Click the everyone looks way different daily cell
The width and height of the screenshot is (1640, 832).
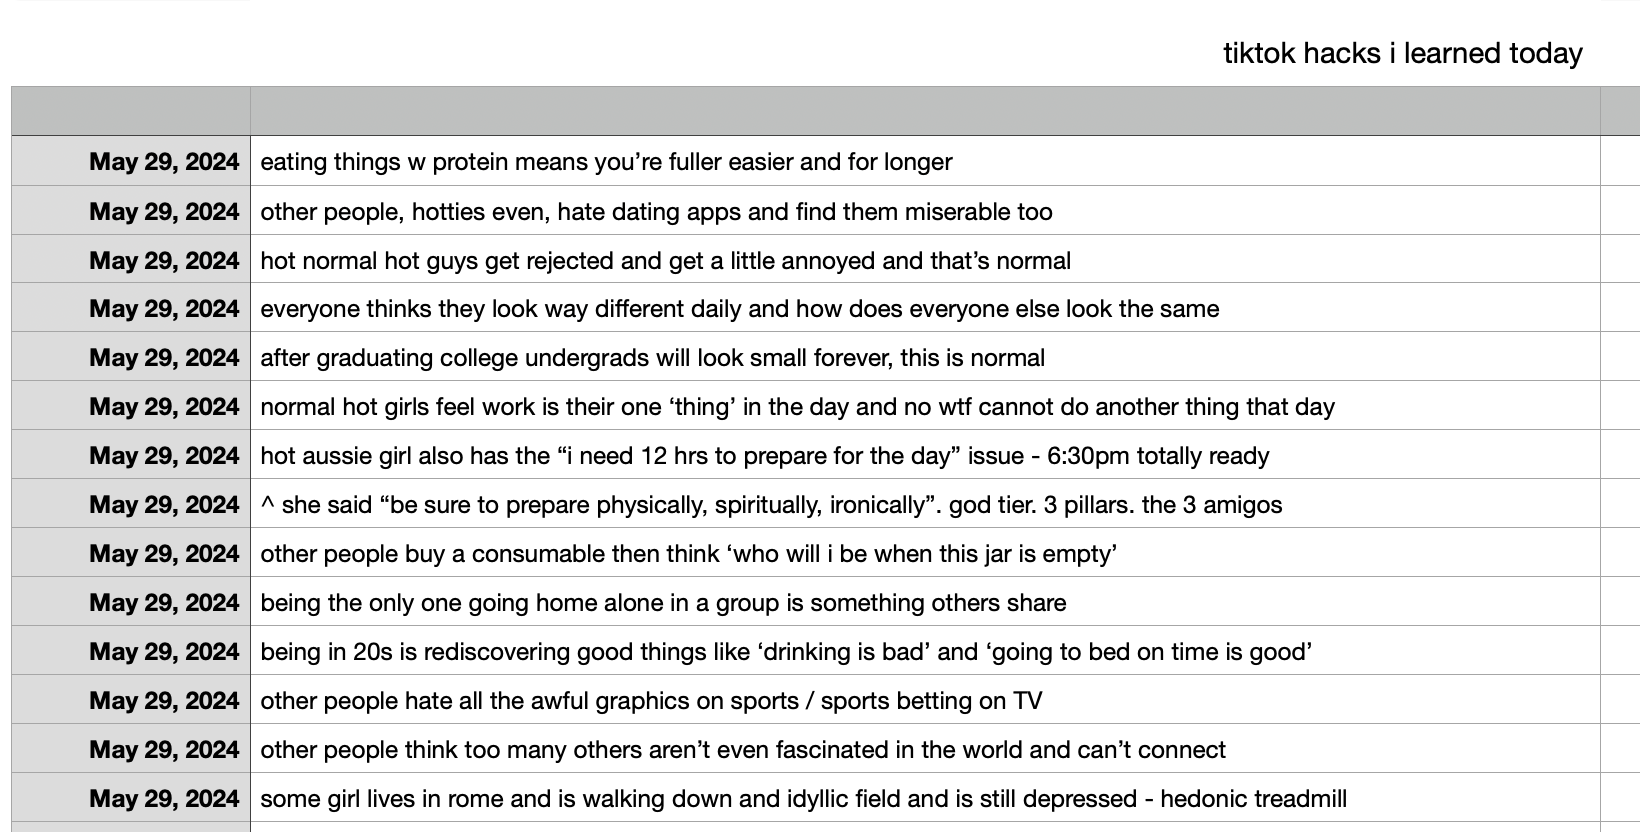point(925,308)
